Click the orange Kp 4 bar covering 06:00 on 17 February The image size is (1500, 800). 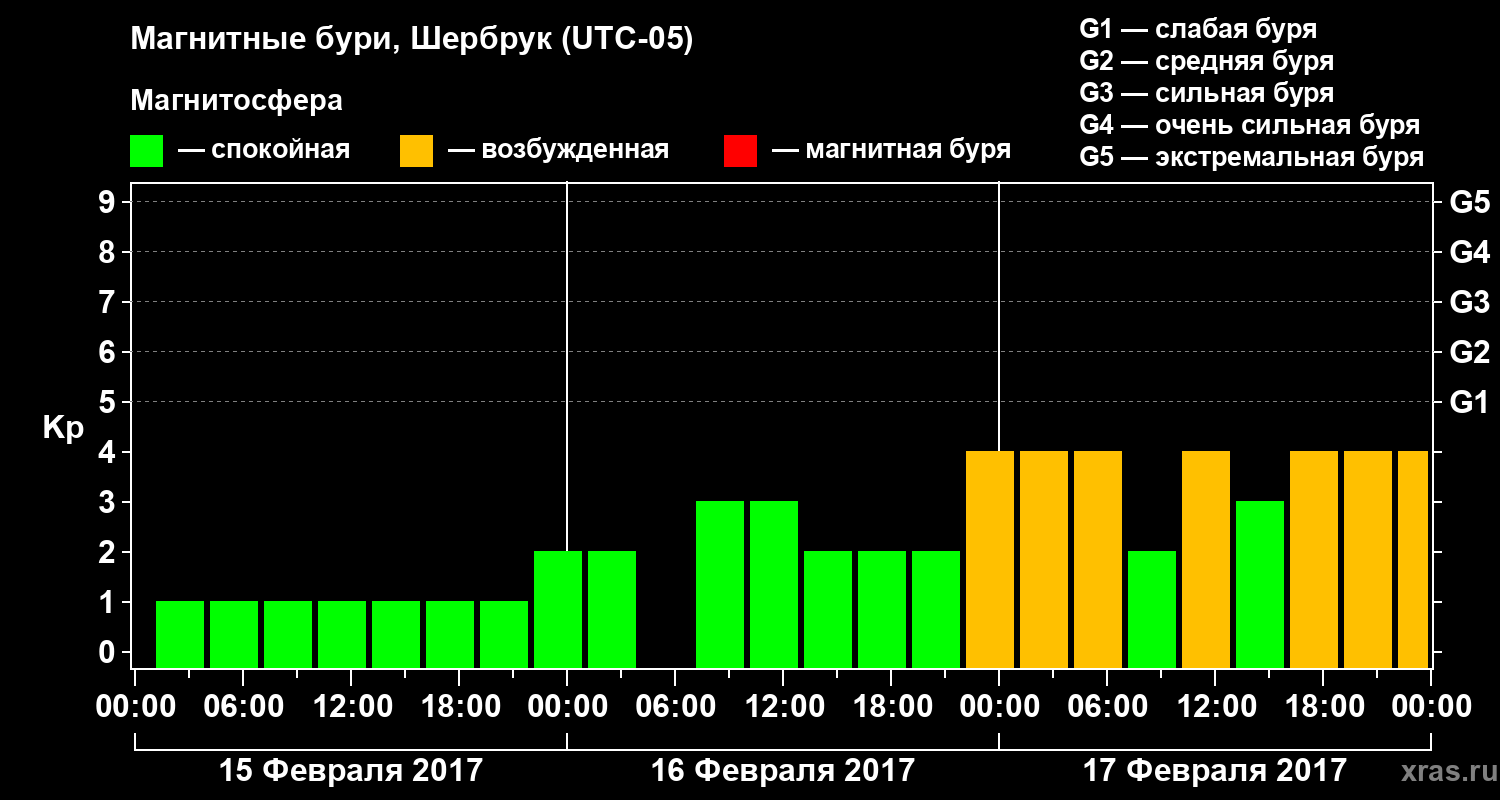(x=1098, y=559)
